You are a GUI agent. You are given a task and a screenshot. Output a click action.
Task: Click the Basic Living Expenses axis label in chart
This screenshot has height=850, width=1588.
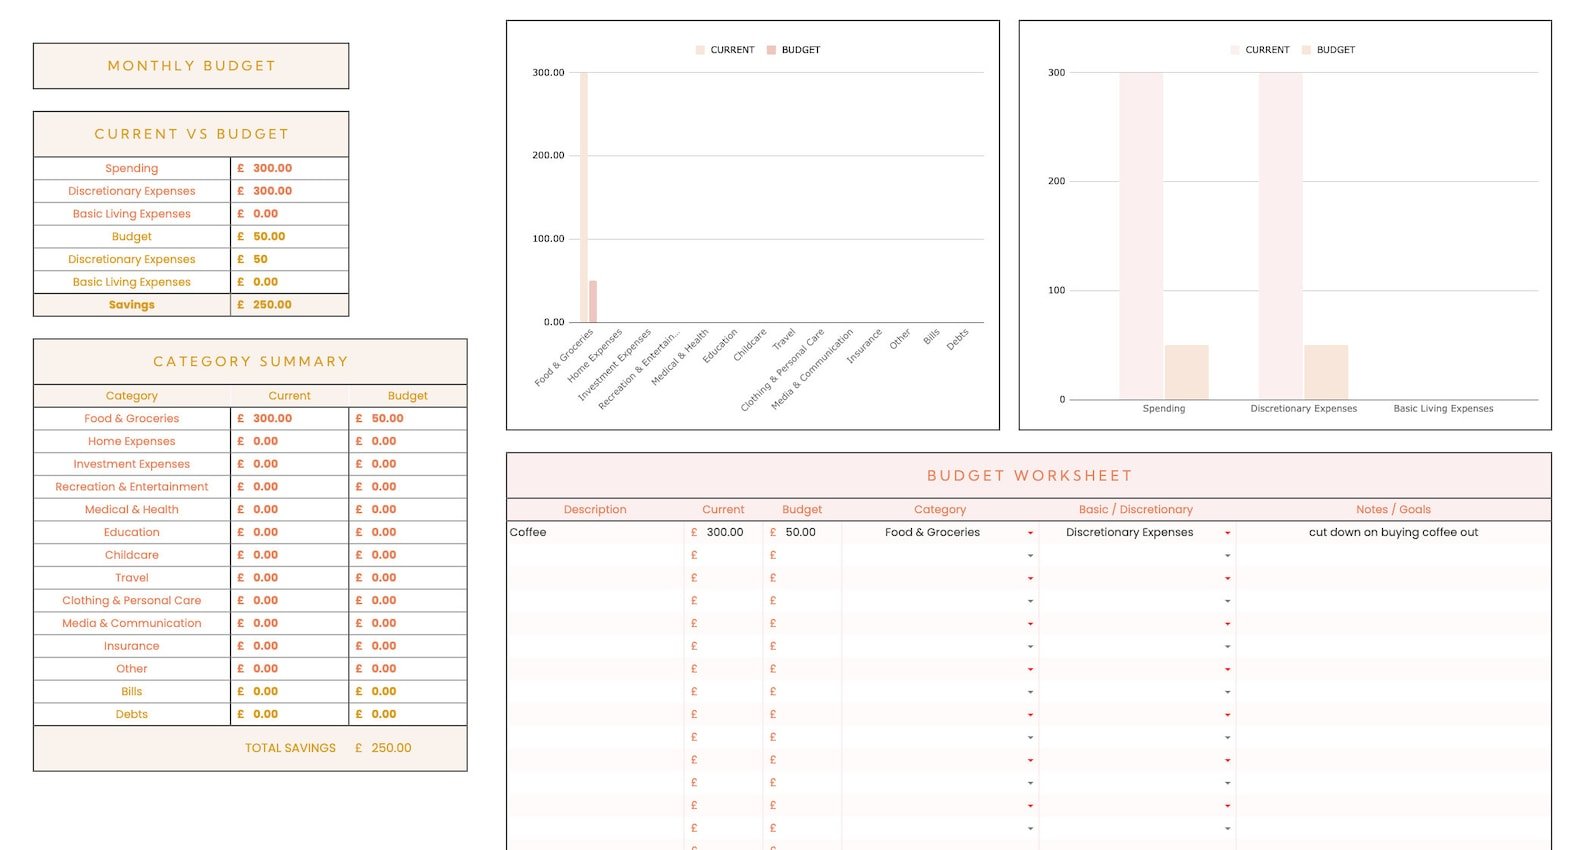[x=1443, y=409]
